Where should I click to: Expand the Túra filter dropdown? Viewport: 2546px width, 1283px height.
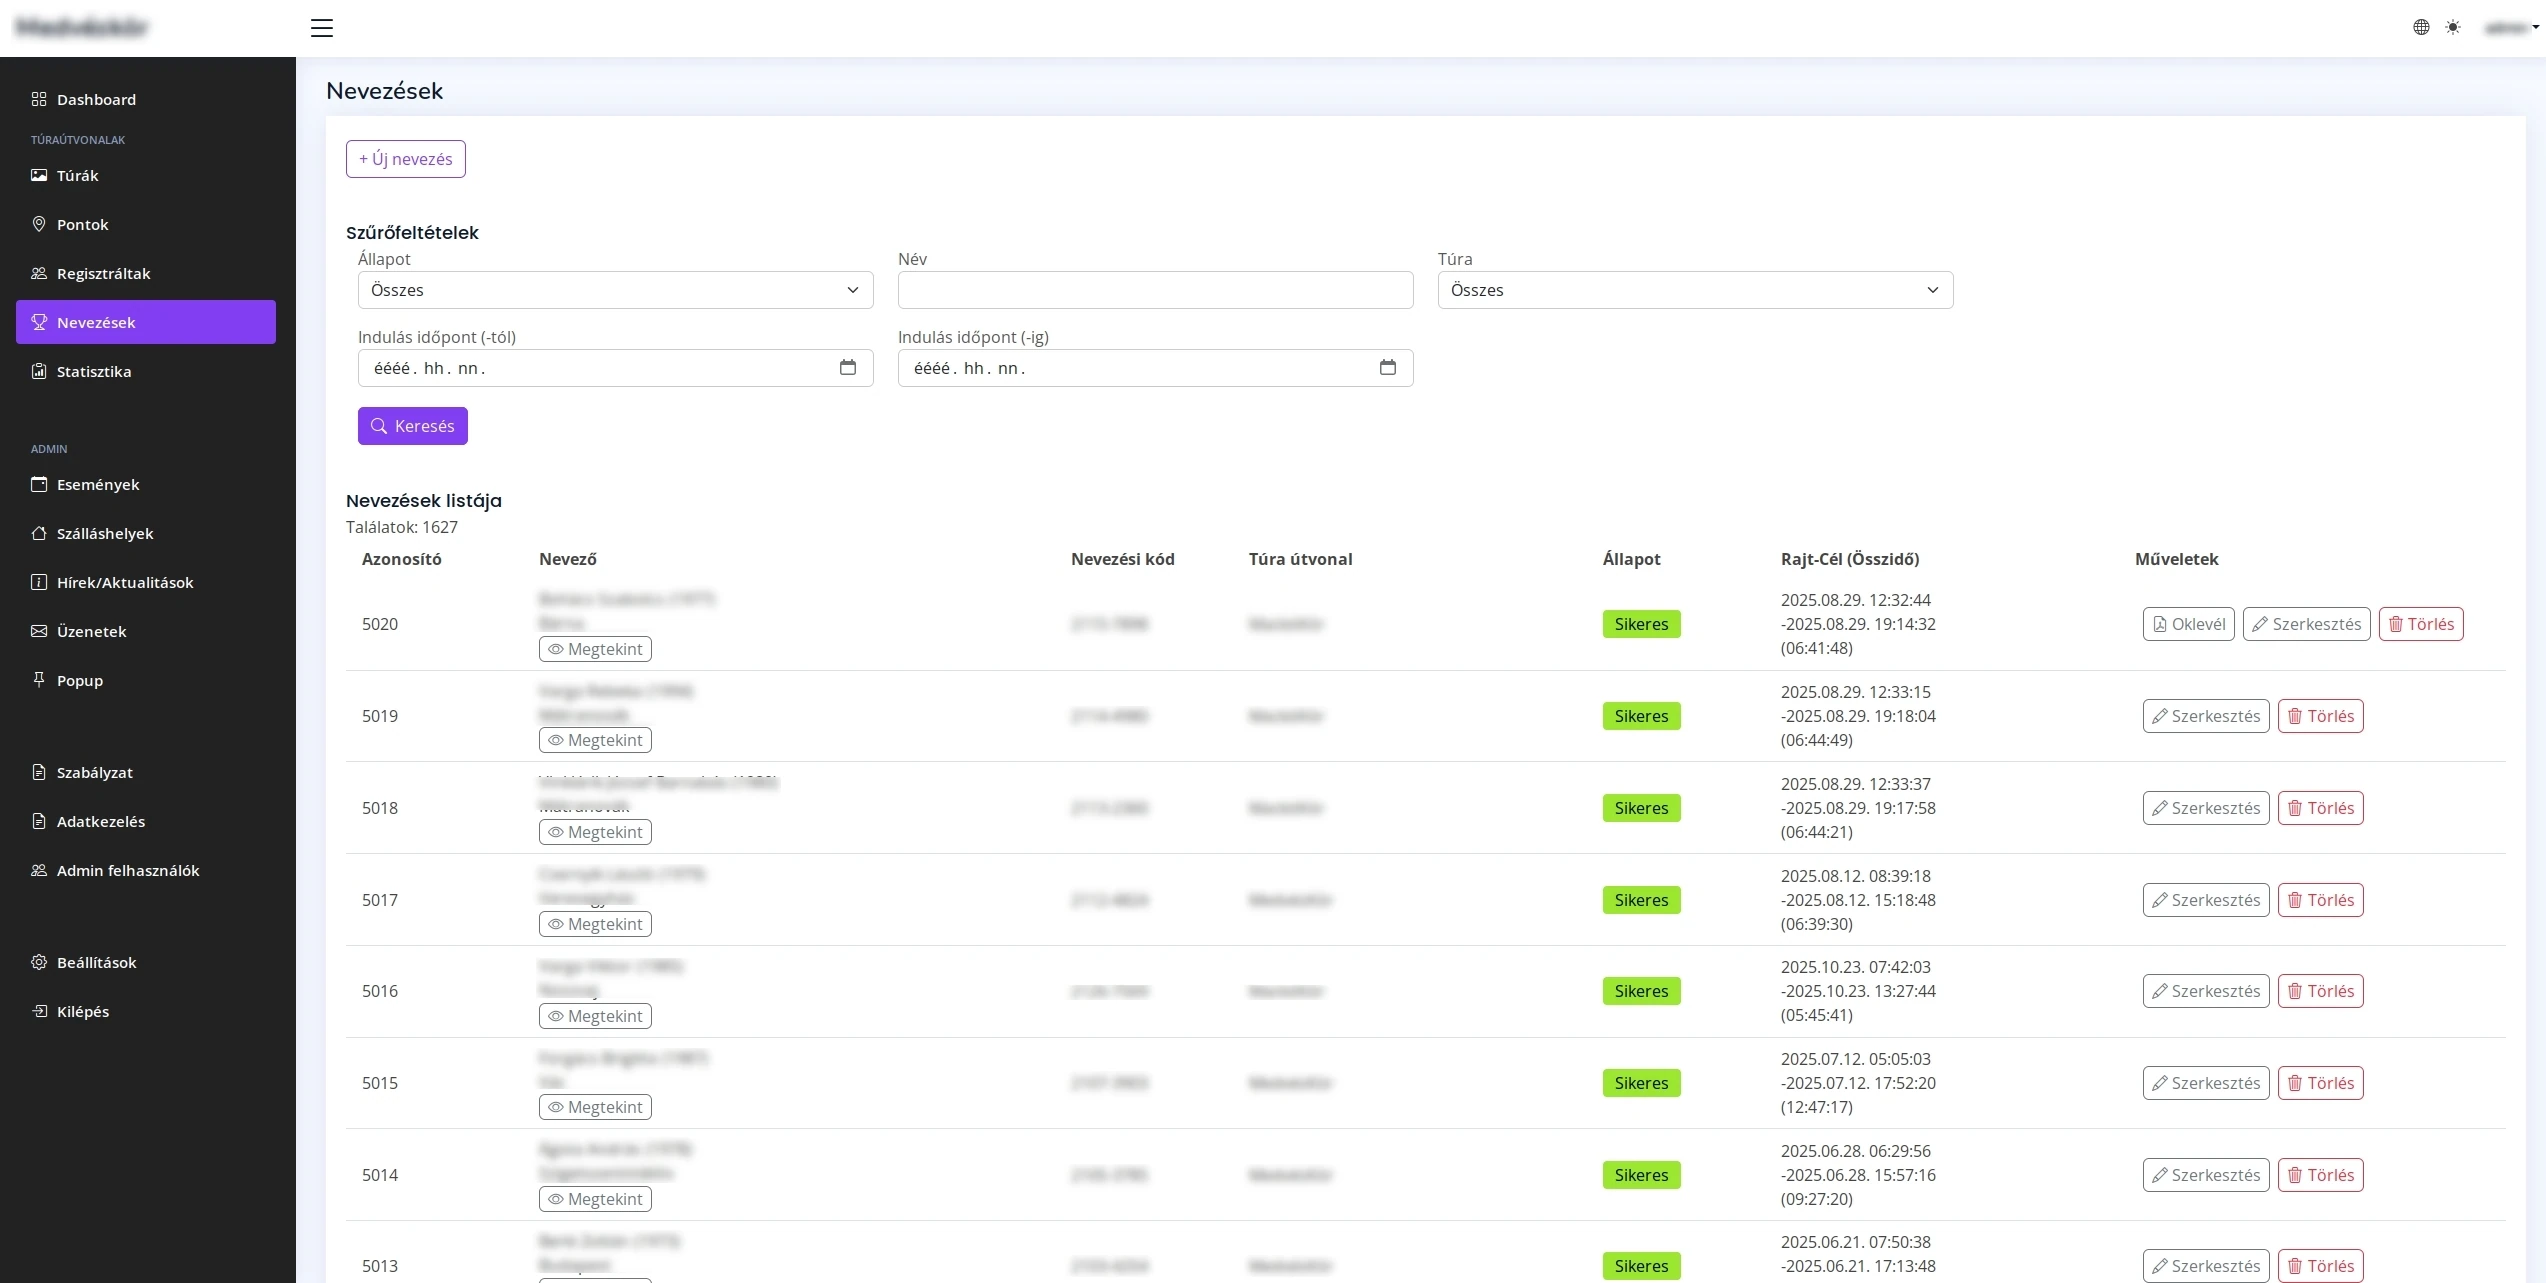(x=1695, y=290)
